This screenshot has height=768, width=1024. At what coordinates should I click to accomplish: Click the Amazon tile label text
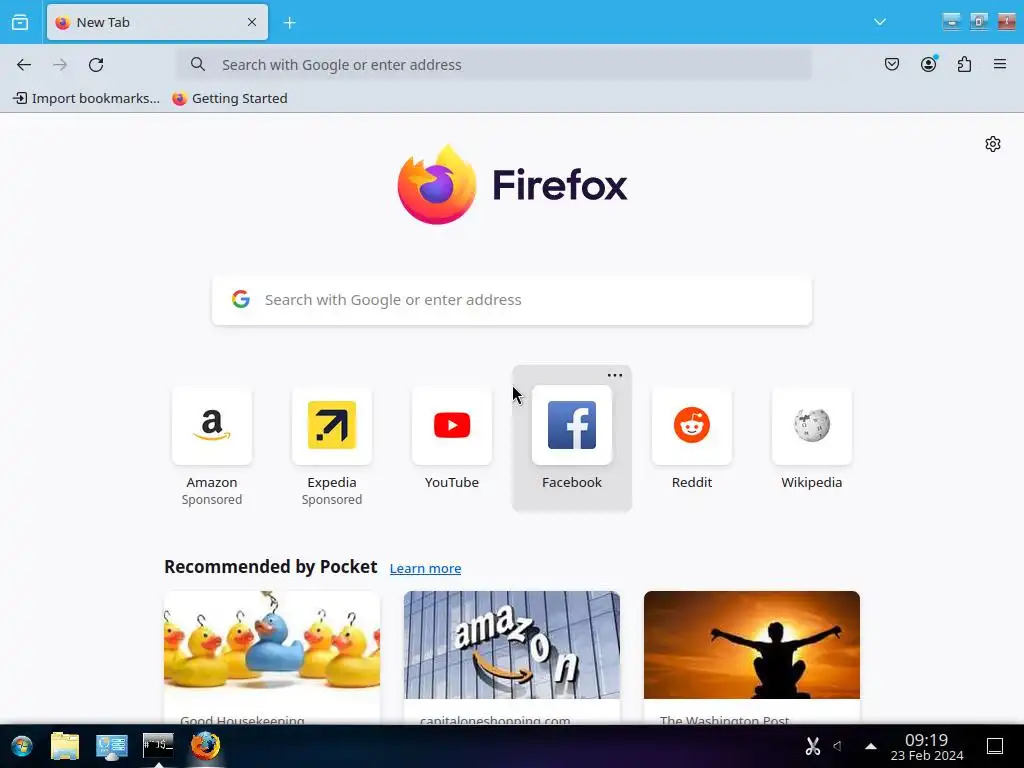pyautogui.click(x=212, y=483)
